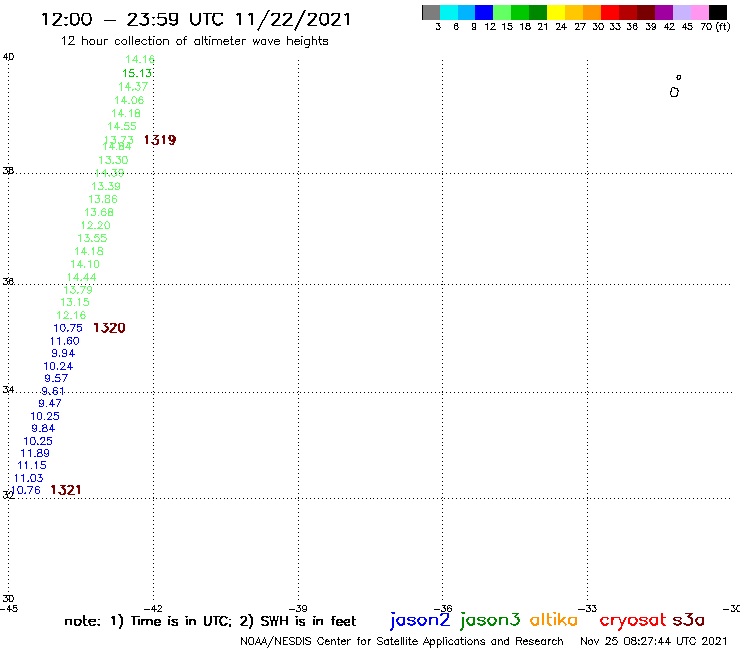The height and width of the screenshot is (650, 740).
Task: Click the longitude axis label -36
Action: point(443,609)
